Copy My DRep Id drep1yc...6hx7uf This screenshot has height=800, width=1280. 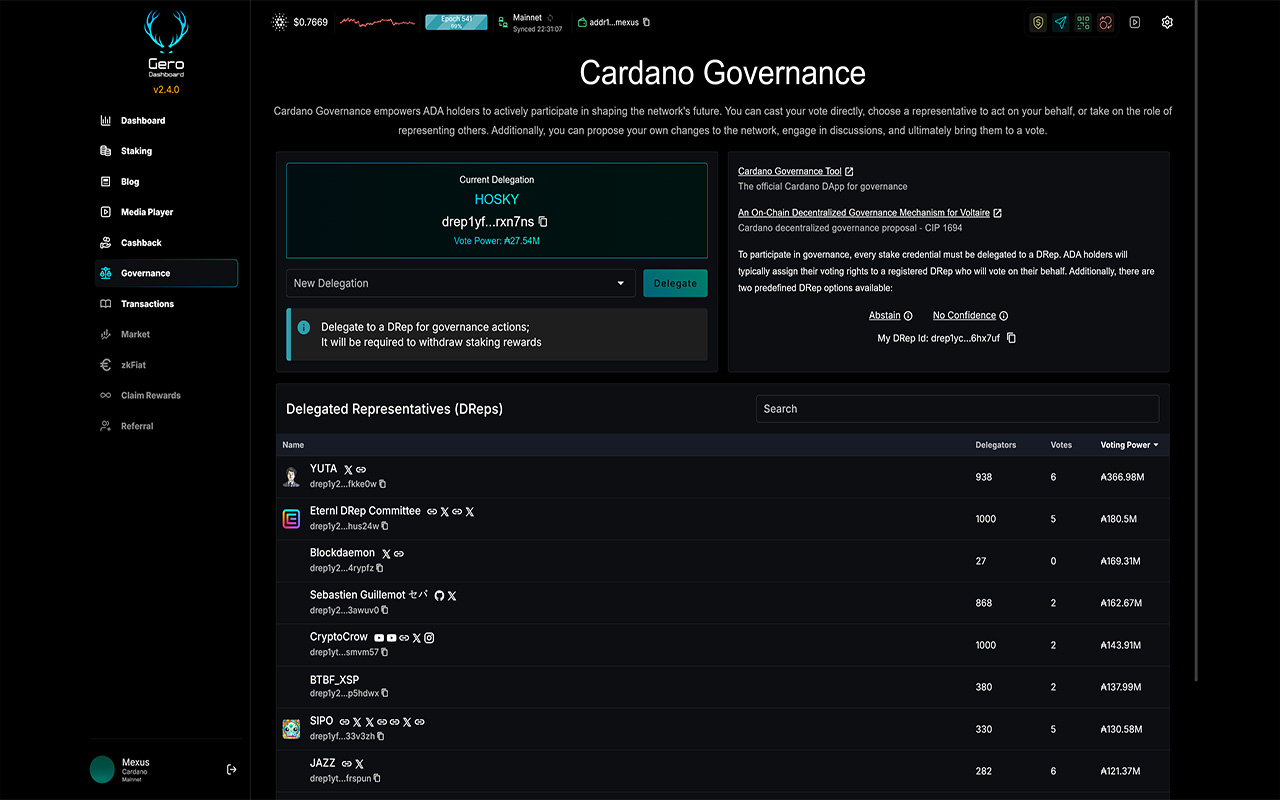pyautogui.click(x=1011, y=338)
